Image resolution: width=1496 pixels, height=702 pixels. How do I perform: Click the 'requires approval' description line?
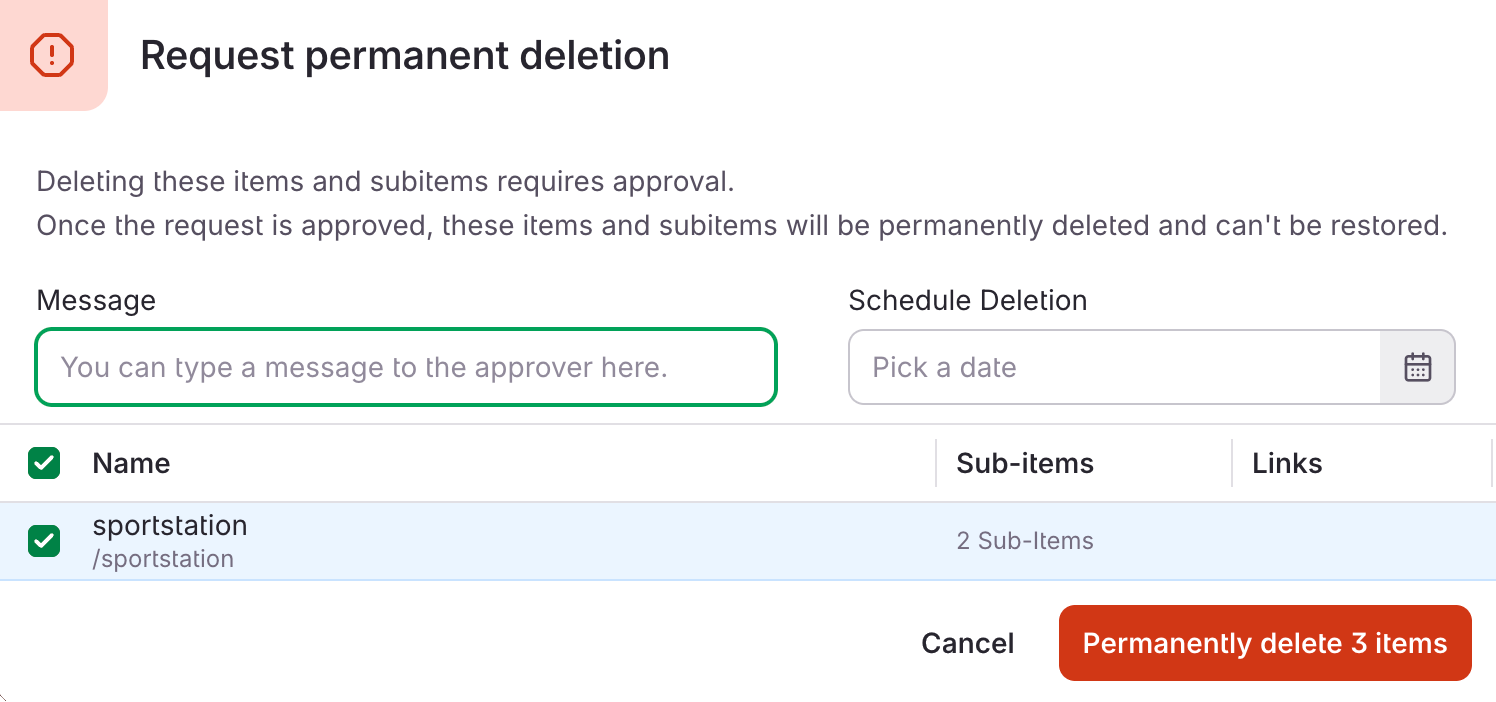click(385, 182)
